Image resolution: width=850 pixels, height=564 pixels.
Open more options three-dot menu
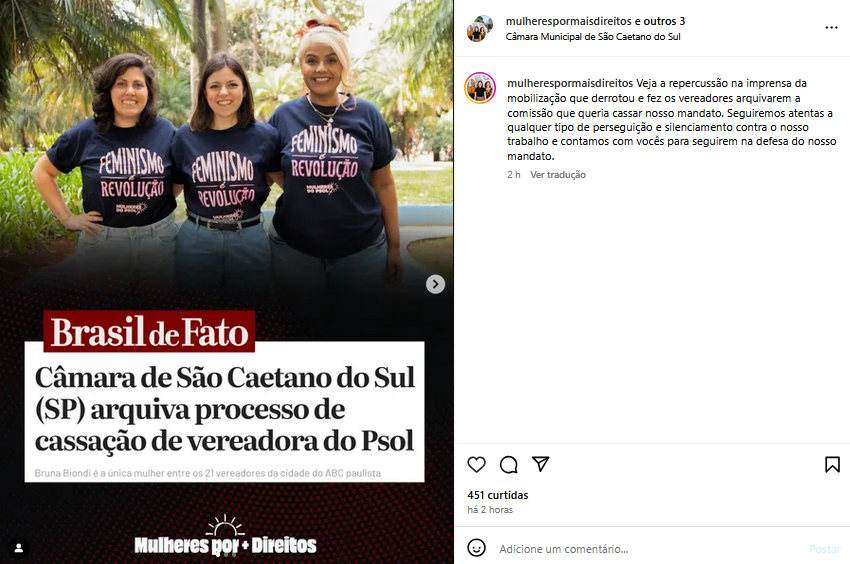tap(831, 28)
